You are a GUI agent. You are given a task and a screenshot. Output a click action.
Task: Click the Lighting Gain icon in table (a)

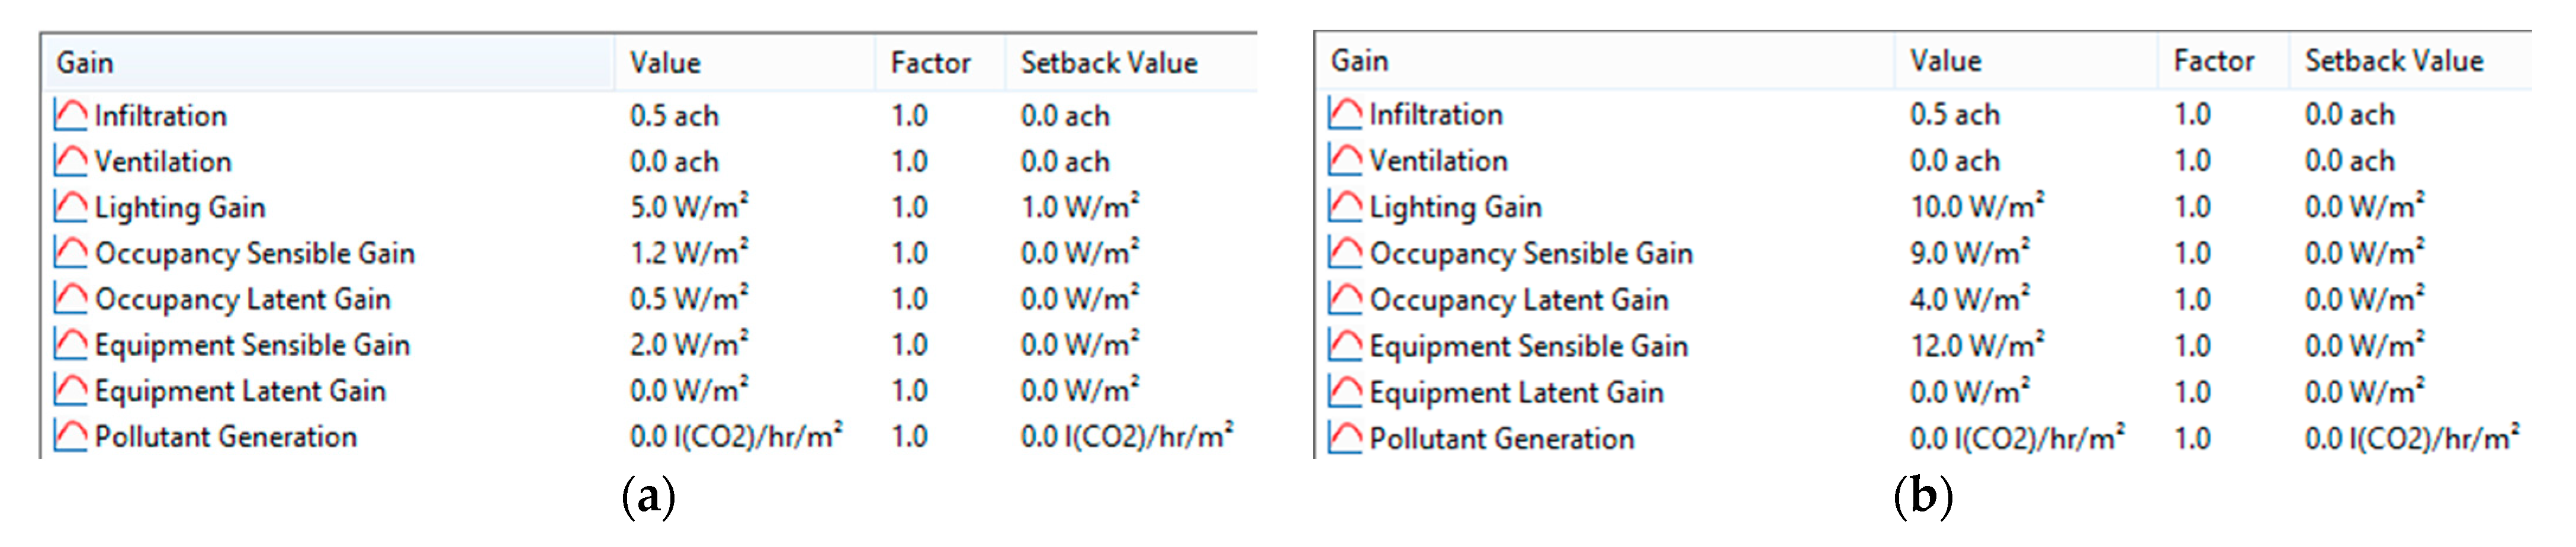70,207
